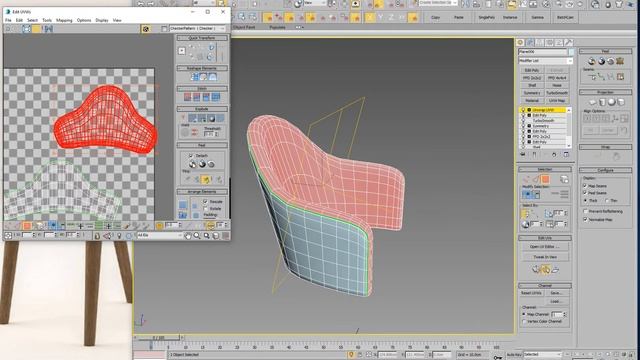Select TurboSmooth in modifier stack

(544, 121)
